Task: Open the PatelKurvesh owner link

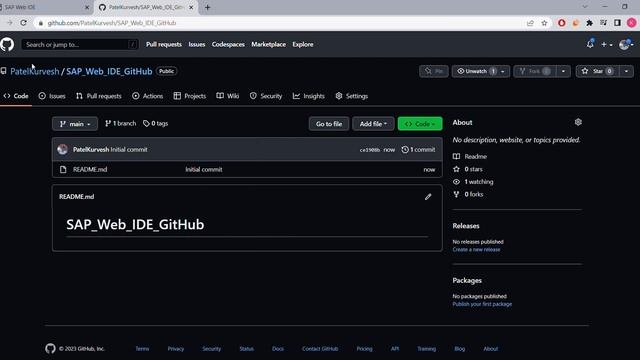Action: coord(35,71)
